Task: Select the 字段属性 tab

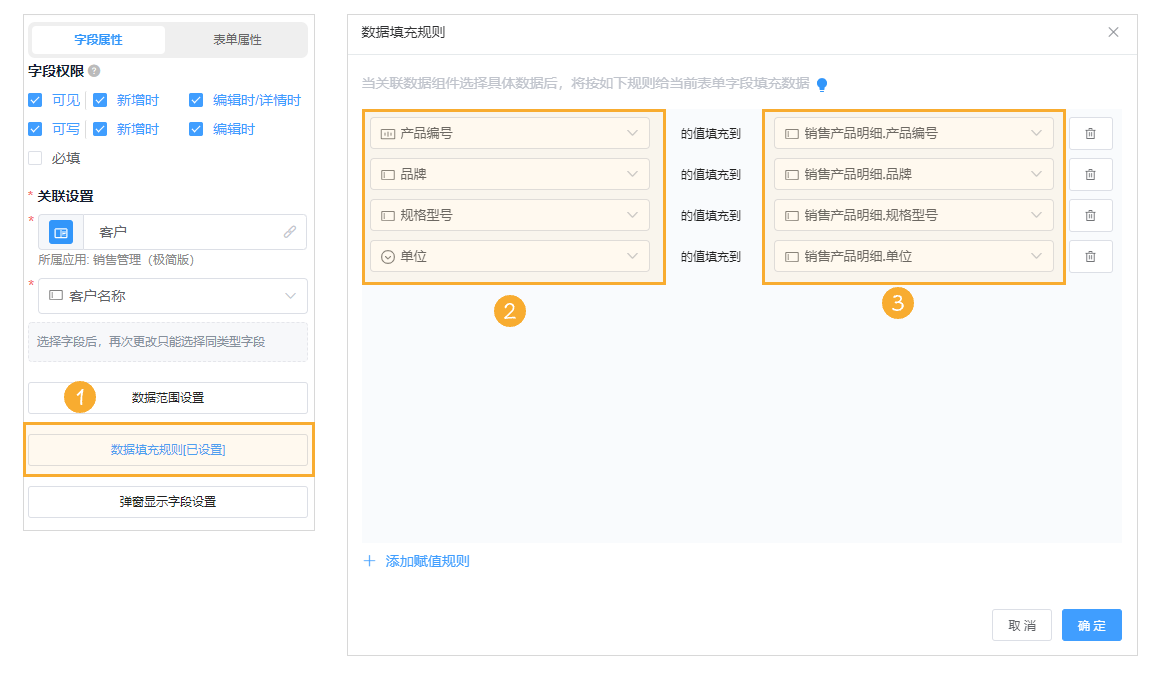Action: 96,40
